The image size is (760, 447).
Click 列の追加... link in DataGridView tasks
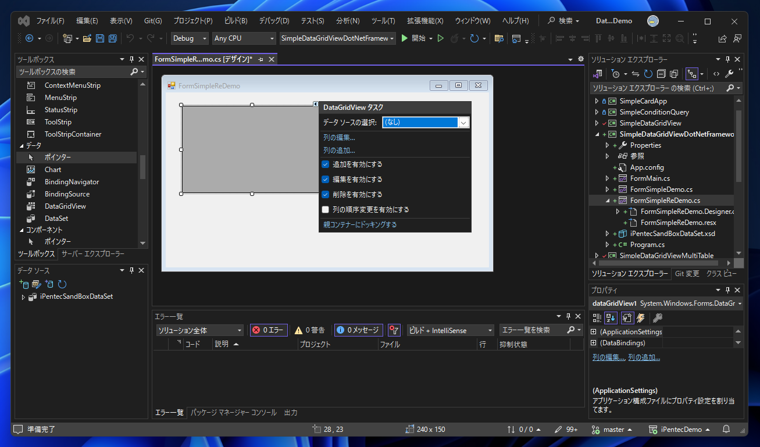[339, 150]
